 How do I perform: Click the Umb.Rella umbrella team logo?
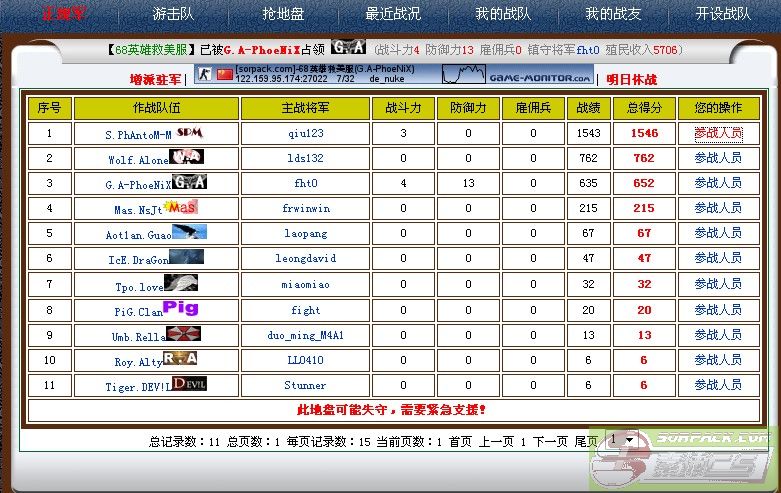[x=183, y=334]
